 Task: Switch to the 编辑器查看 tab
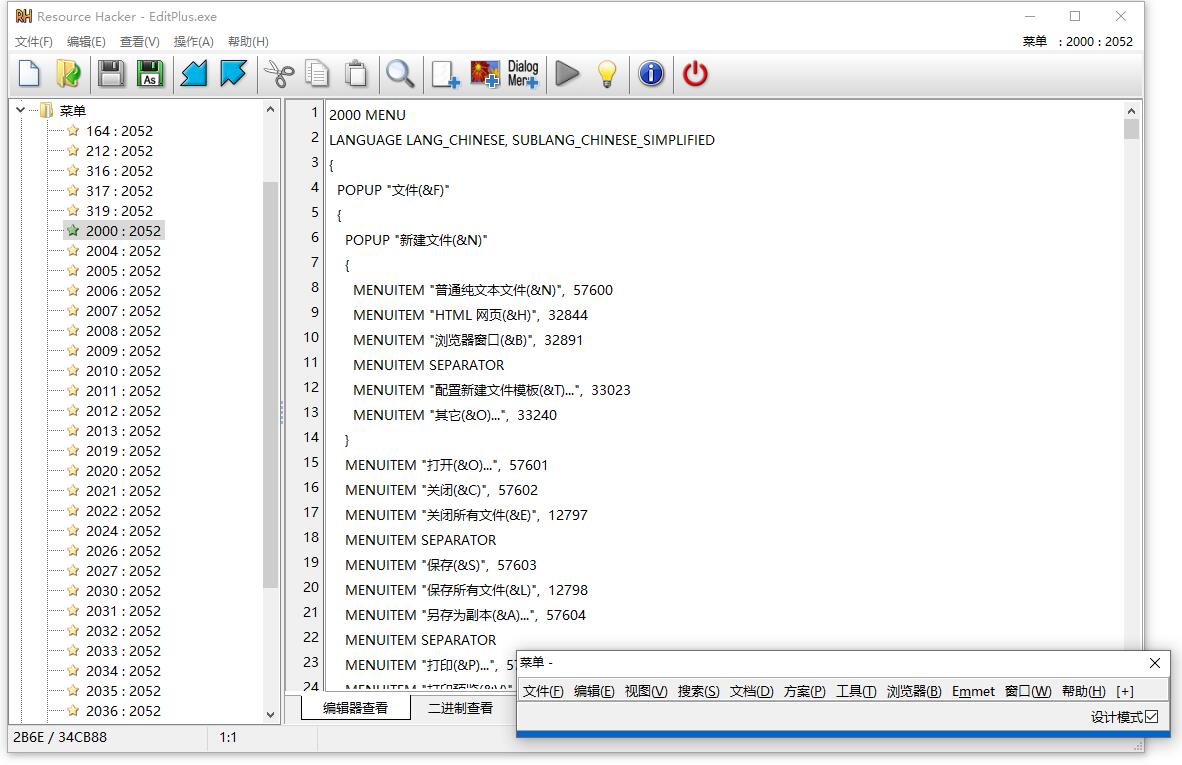coord(355,708)
